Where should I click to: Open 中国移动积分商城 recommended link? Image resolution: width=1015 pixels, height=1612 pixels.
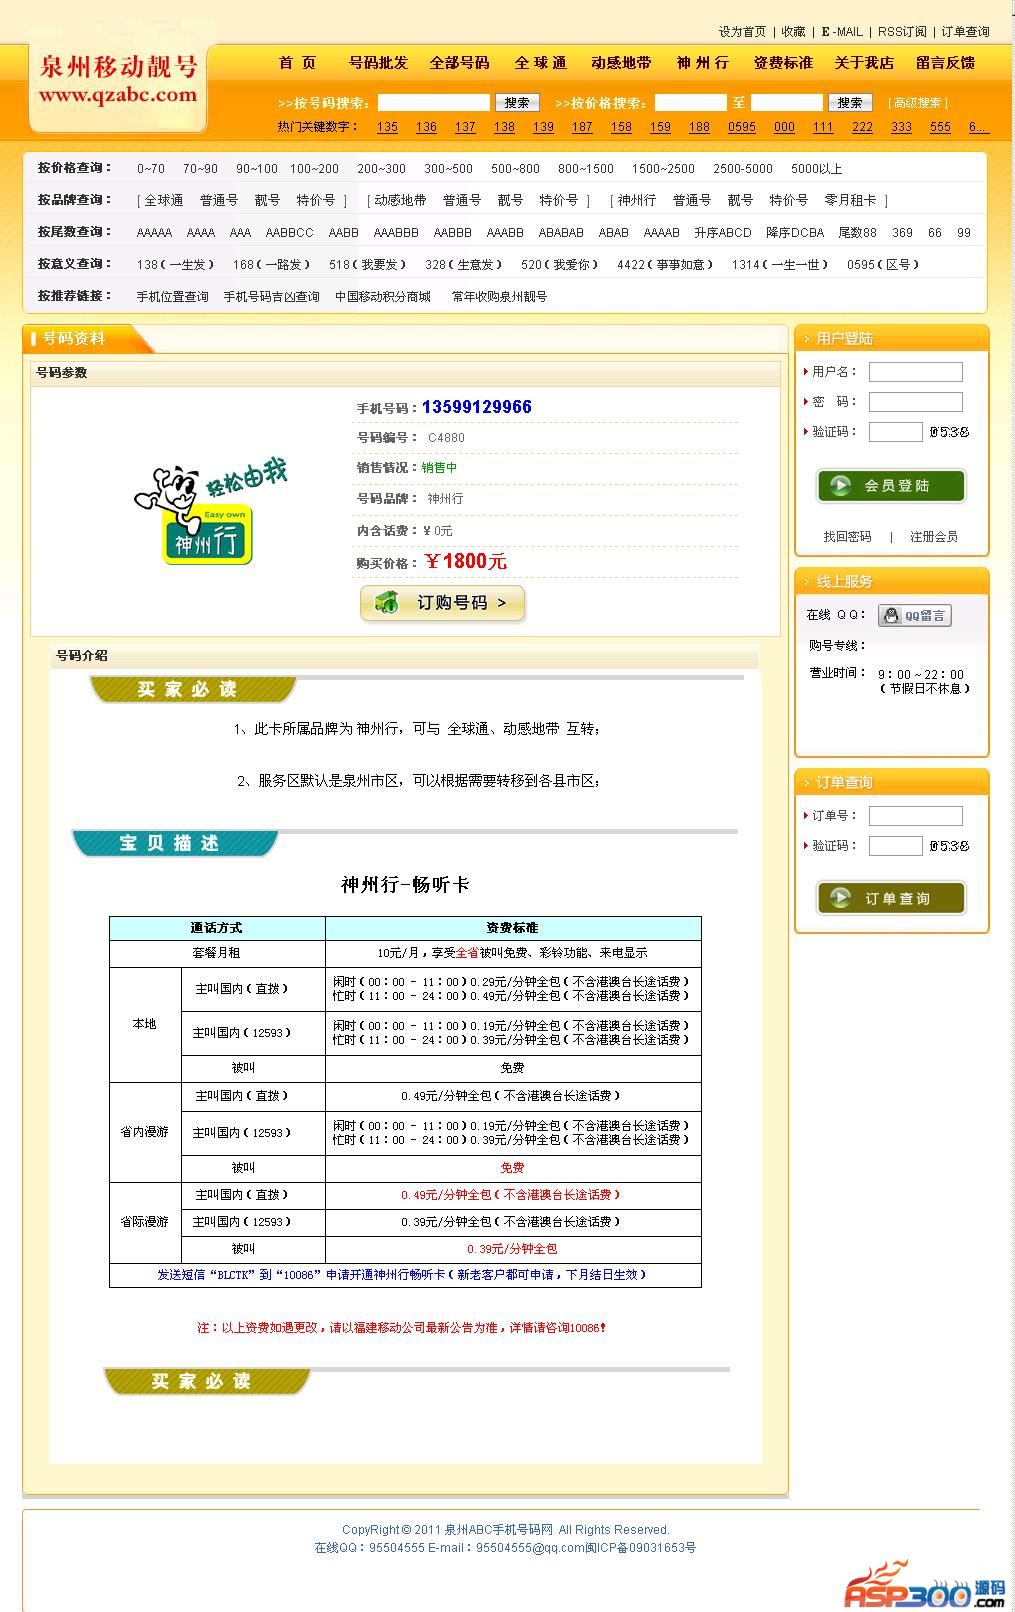[383, 297]
